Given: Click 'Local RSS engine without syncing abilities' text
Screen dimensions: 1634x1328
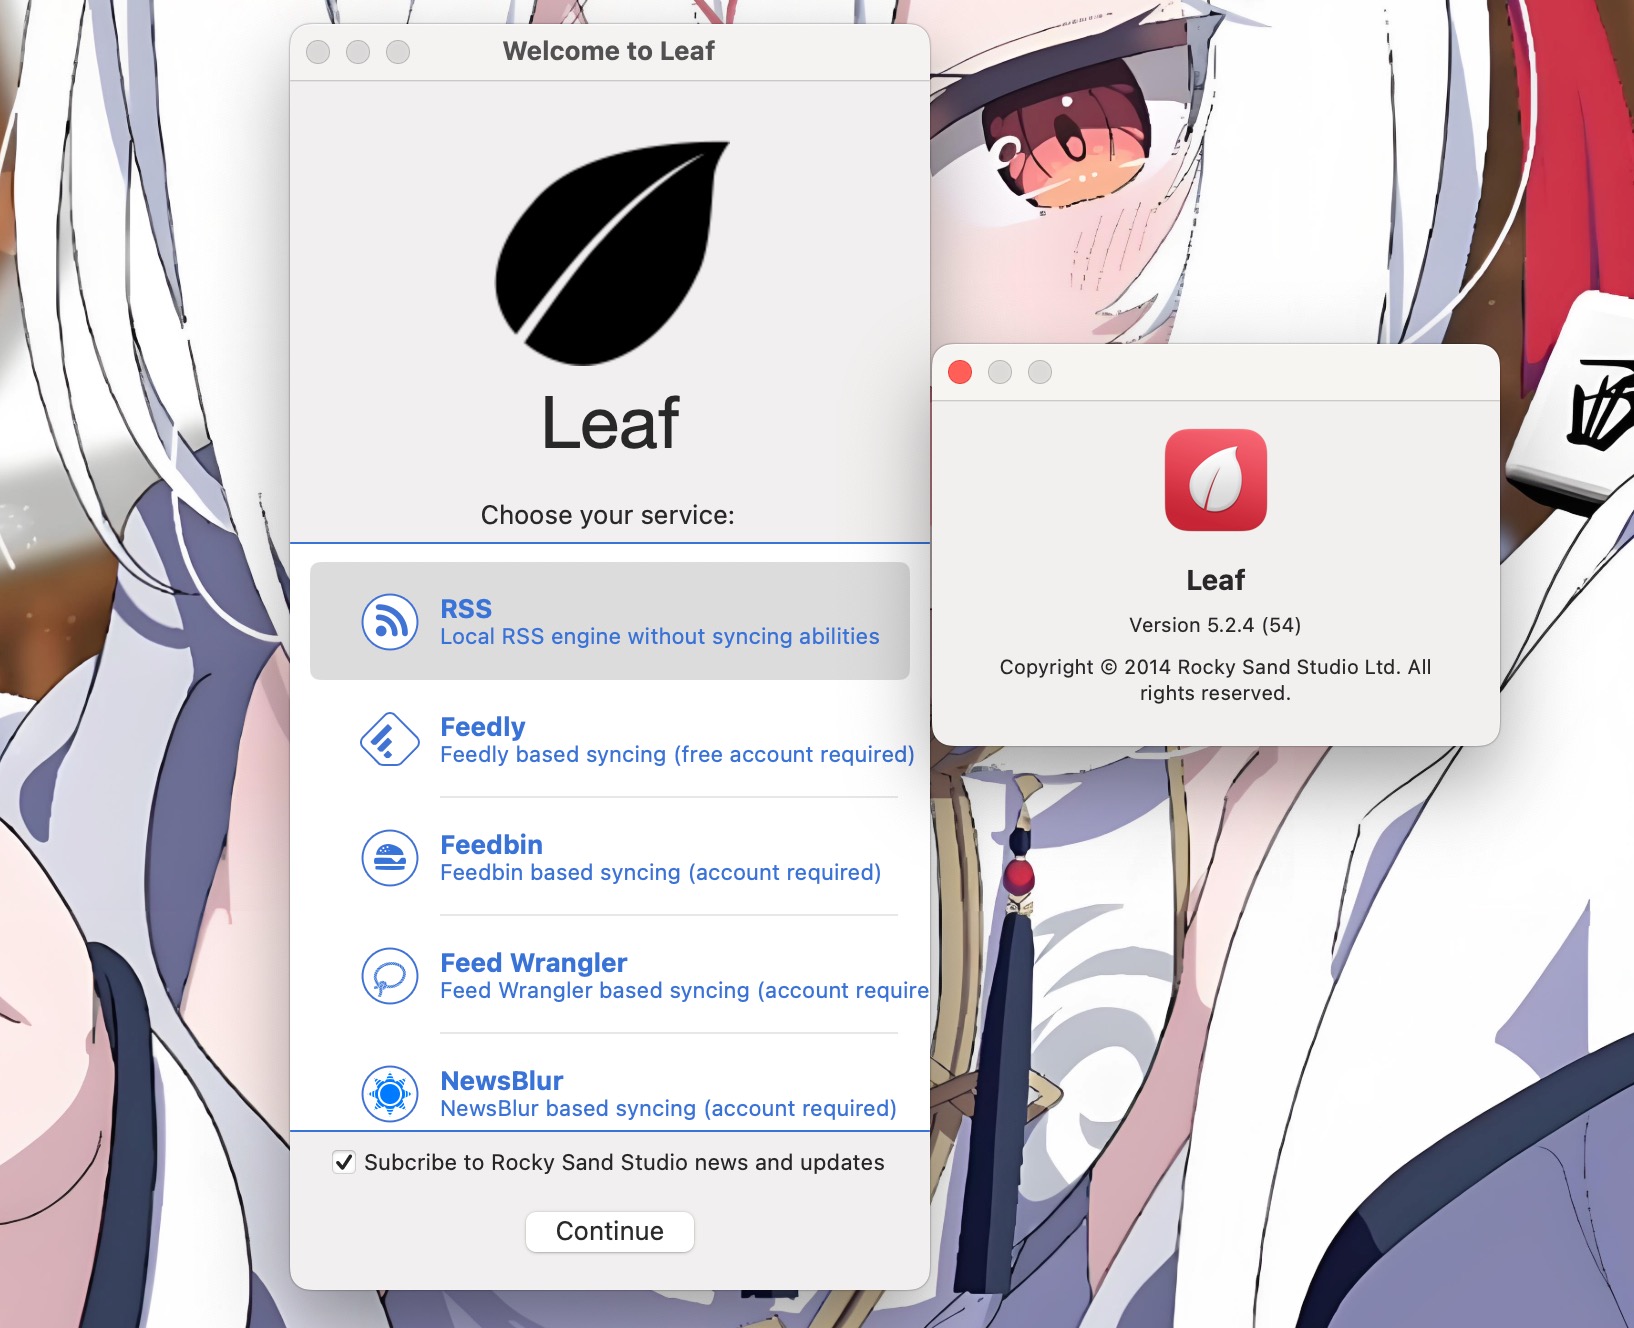Looking at the screenshot, I should (x=660, y=637).
